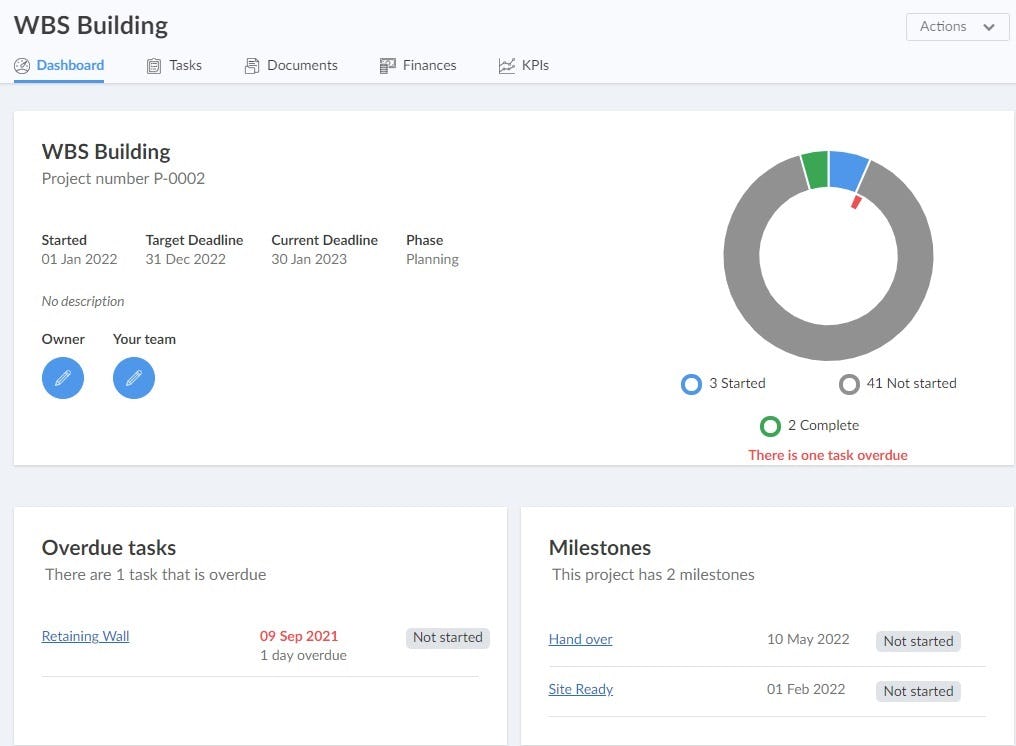Screen dimensions: 1016x746
Task: Click the Dashboard gauge icon
Action: (x=22, y=66)
